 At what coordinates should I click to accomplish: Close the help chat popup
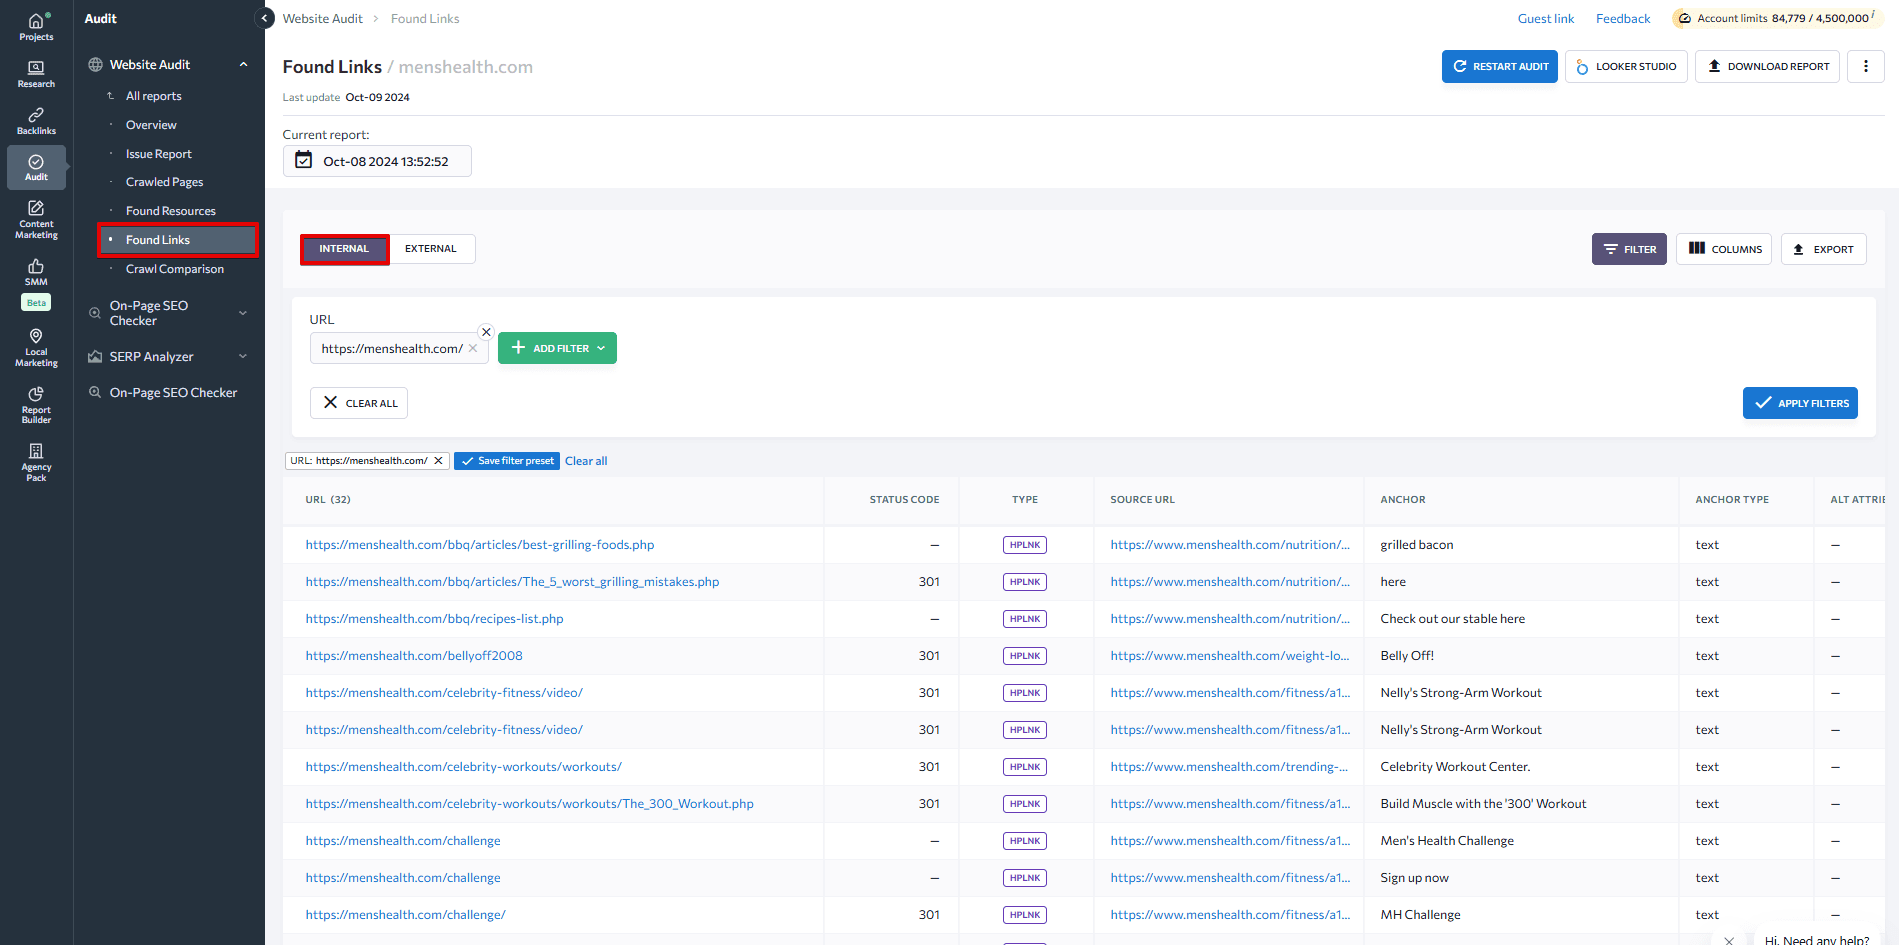coord(1729,940)
